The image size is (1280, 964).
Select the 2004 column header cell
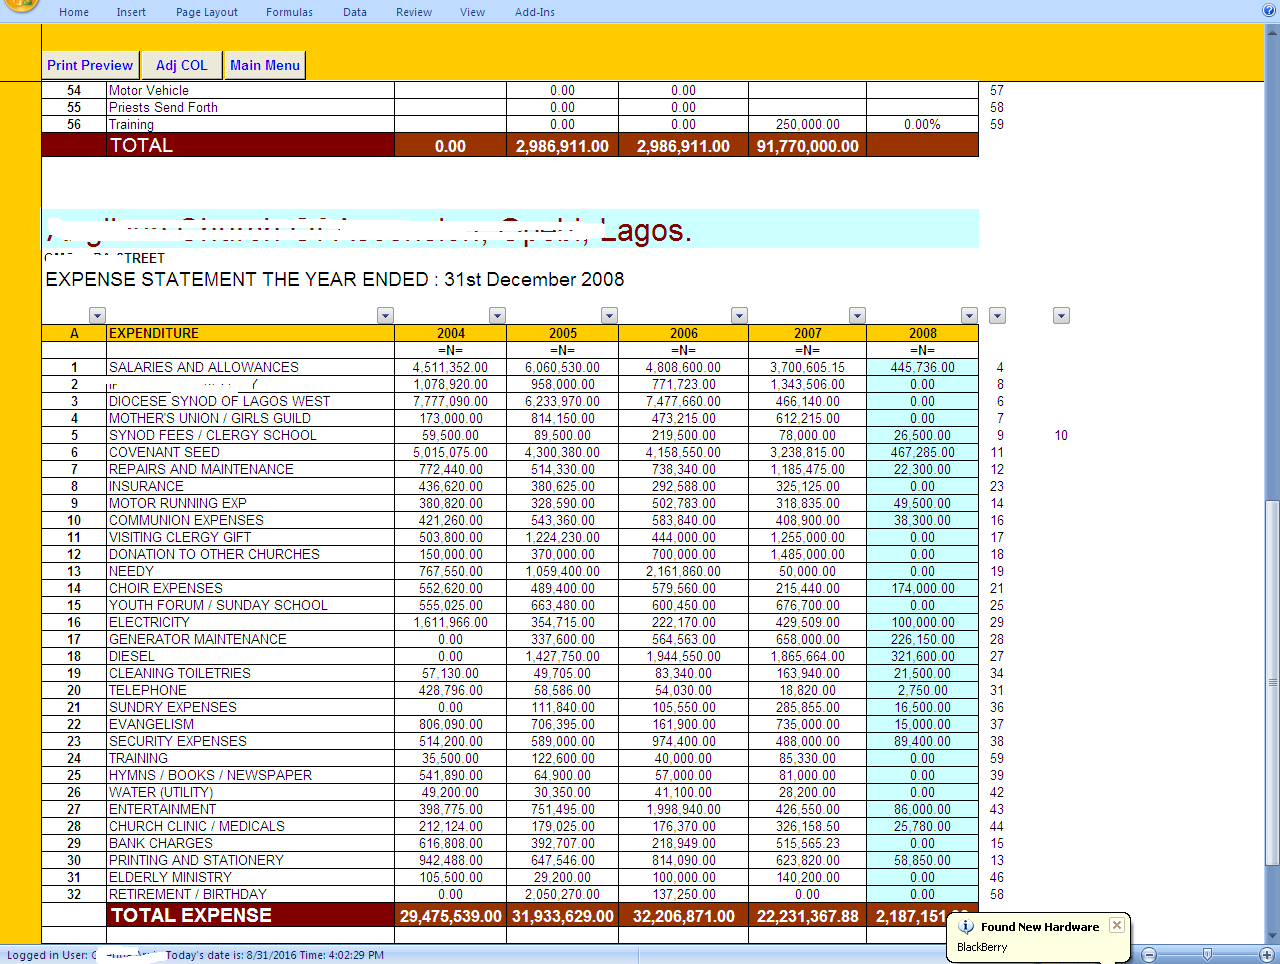tap(451, 333)
